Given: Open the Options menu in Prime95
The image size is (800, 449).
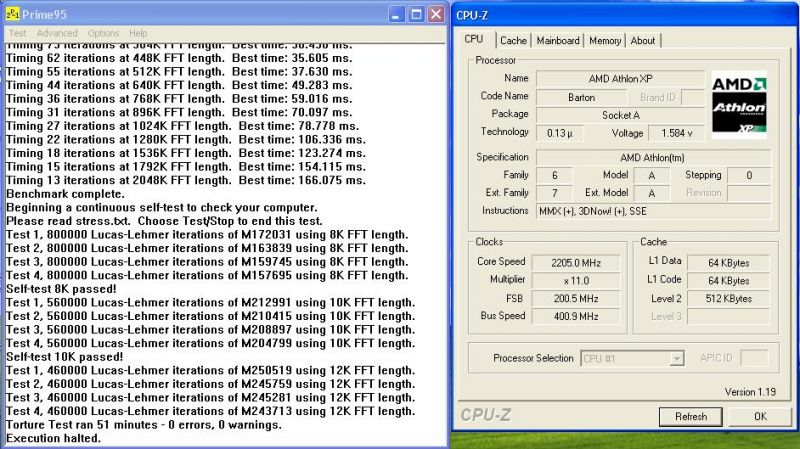Looking at the screenshot, I should (103, 33).
